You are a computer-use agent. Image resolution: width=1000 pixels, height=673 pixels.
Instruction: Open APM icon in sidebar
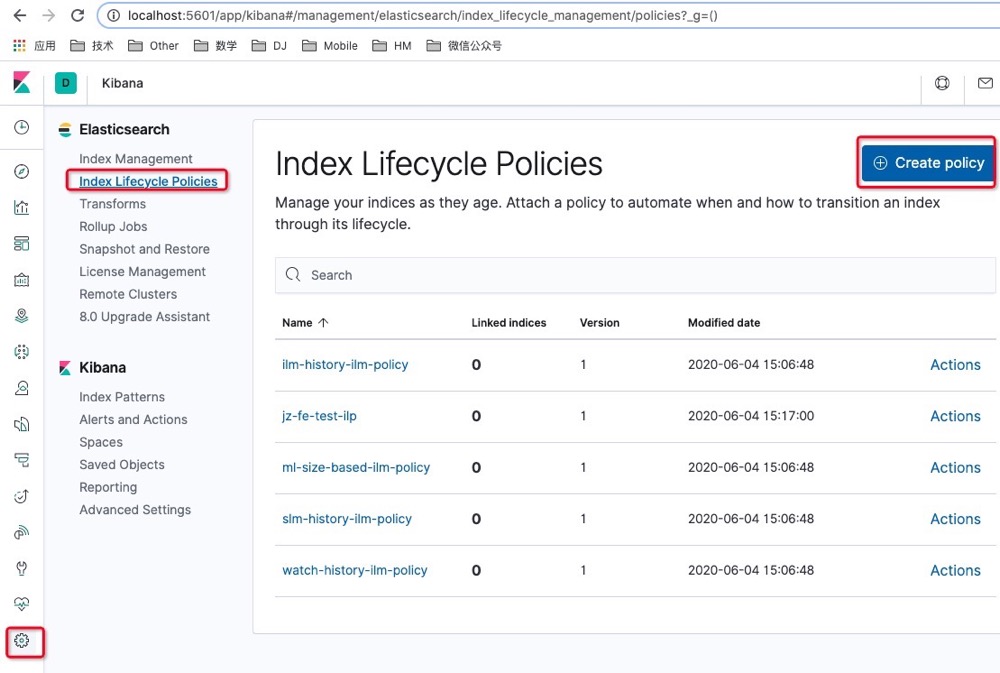(x=22, y=460)
